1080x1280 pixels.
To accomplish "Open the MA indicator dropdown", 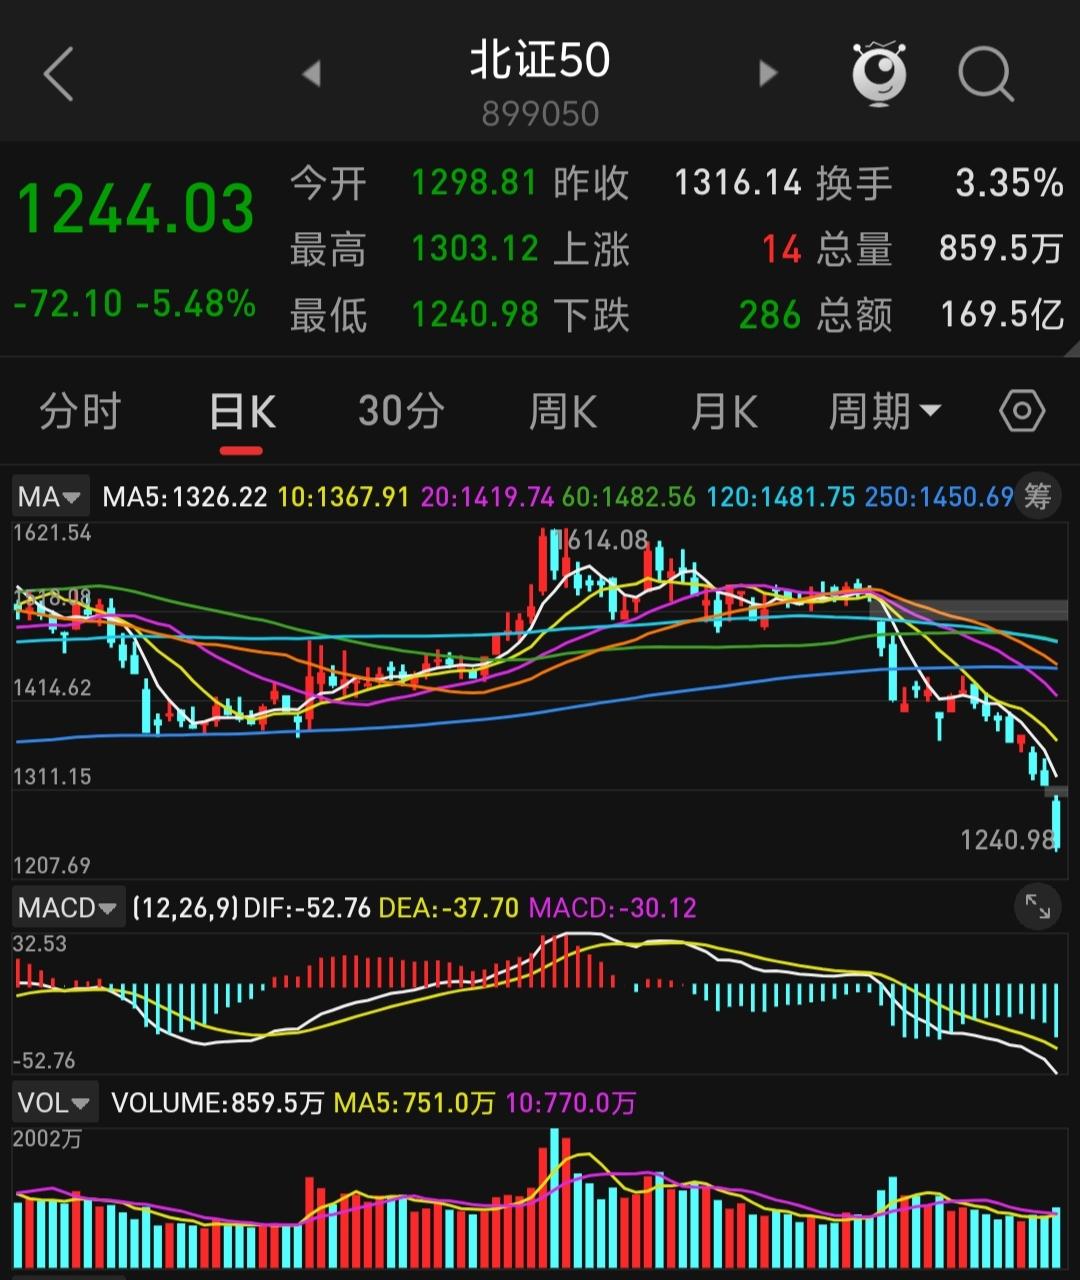I will coord(50,497).
